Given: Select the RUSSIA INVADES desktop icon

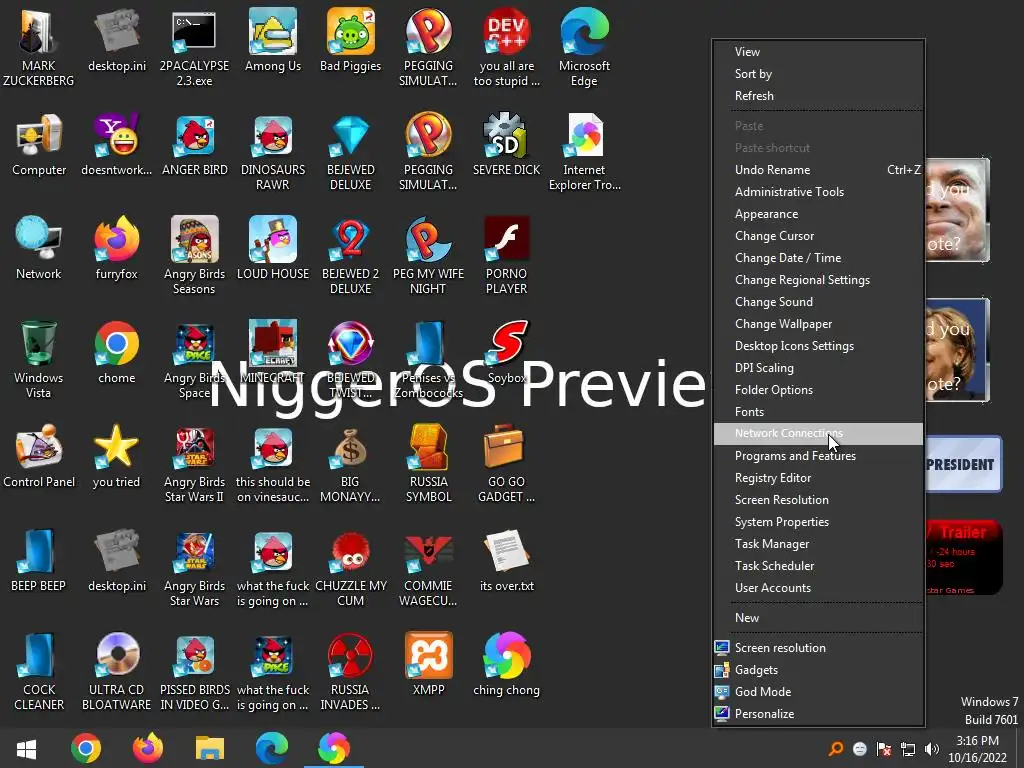Looking at the screenshot, I should (350, 672).
